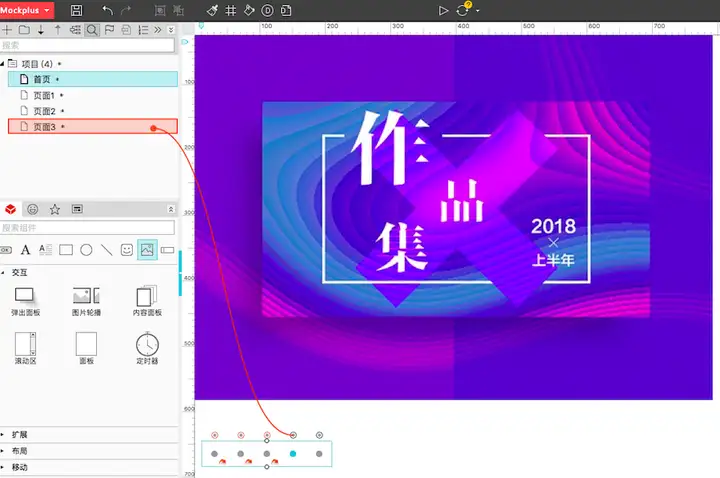Collapse the project panel with double-down chevron
Screen dimensions: 720x478
point(171,30)
